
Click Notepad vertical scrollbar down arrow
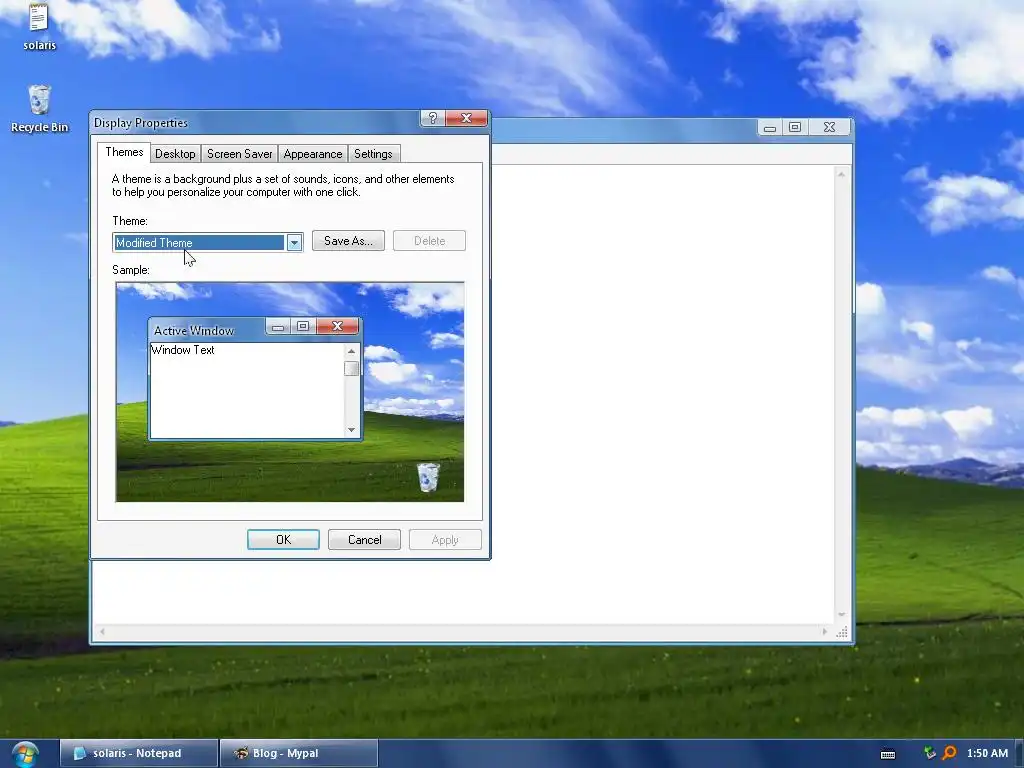[x=841, y=615]
